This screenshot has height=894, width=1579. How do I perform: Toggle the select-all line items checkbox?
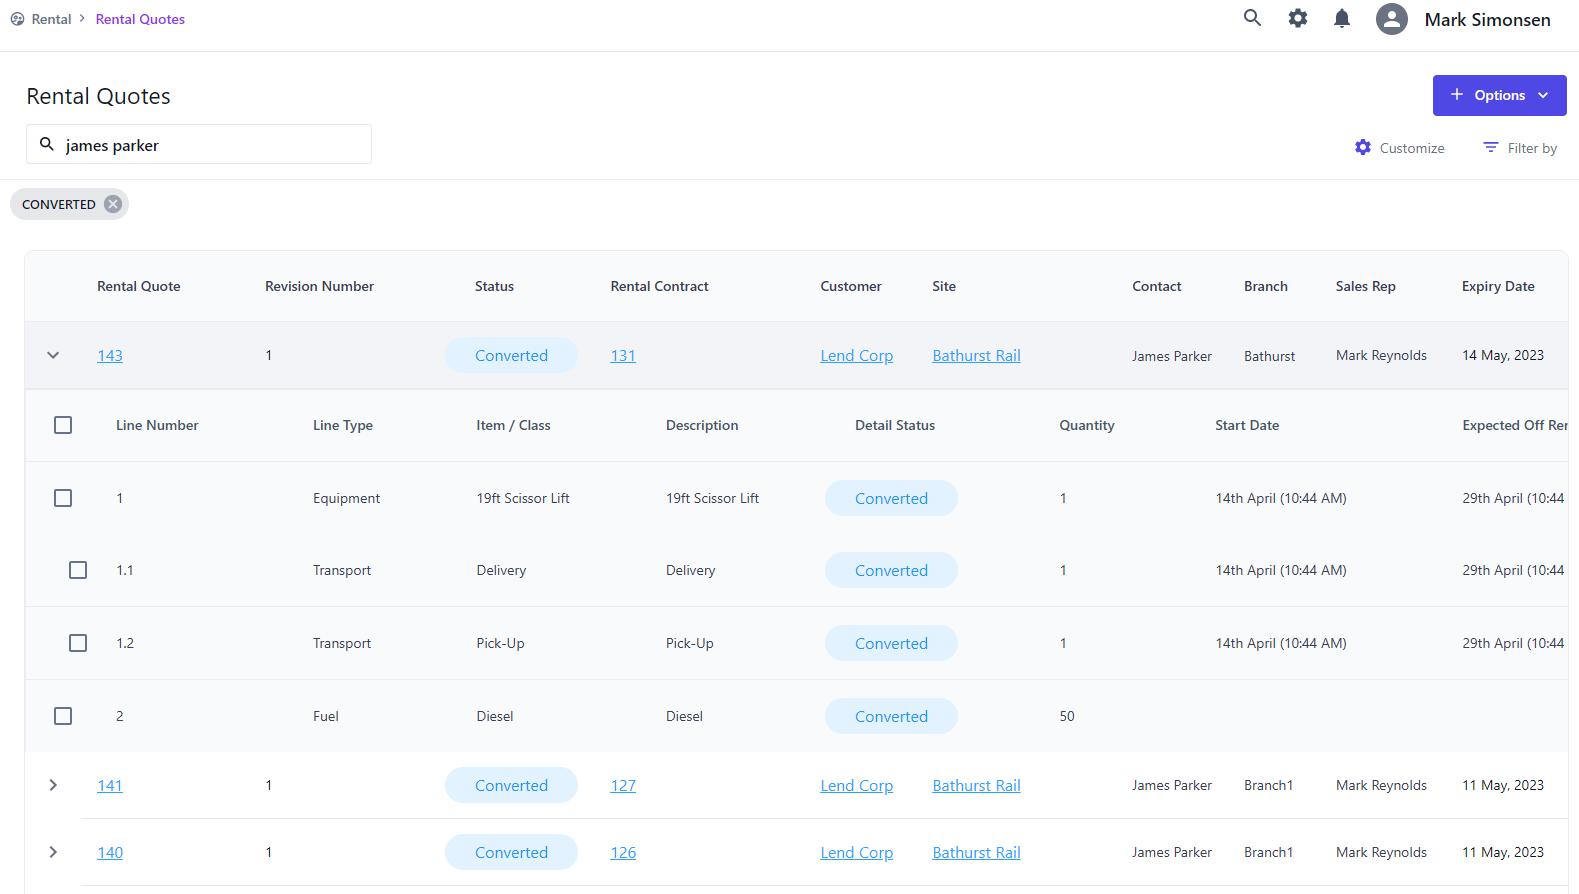click(63, 425)
